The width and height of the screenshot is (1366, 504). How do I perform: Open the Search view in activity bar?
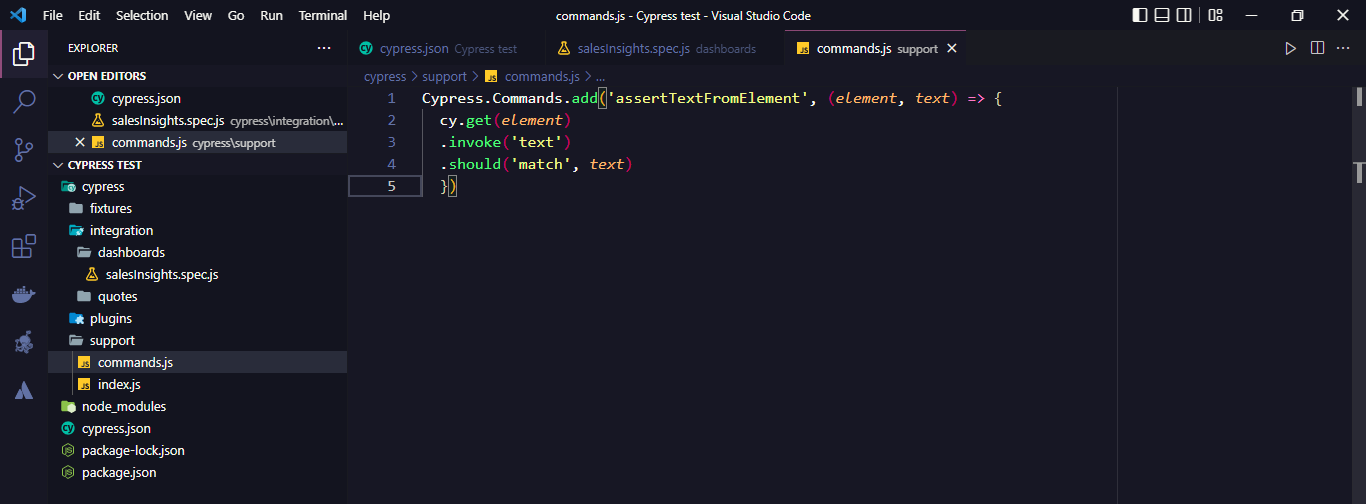[23, 101]
